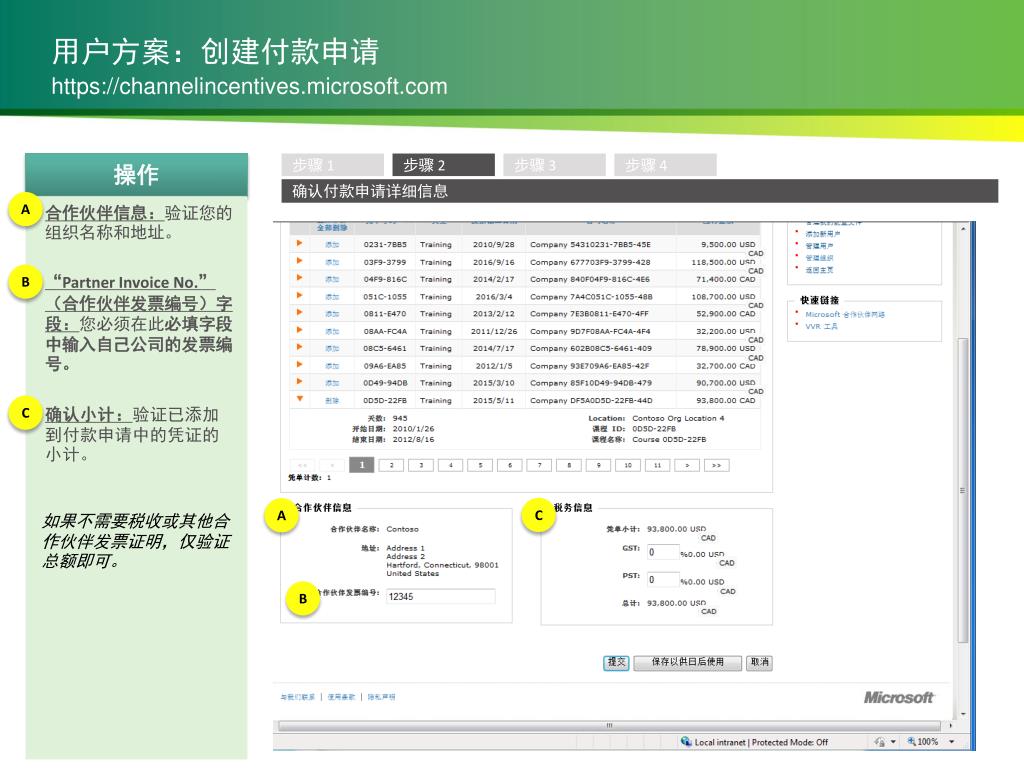Image resolution: width=1024 pixels, height=768 pixels.
Task: Go to page 10 of vouchers
Action: pos(628,465)
